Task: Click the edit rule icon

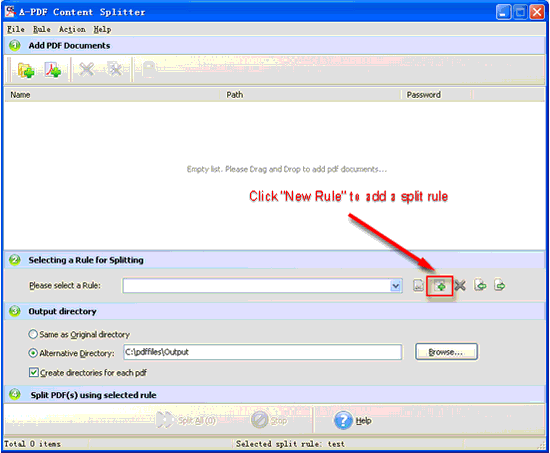Action: 418,286
